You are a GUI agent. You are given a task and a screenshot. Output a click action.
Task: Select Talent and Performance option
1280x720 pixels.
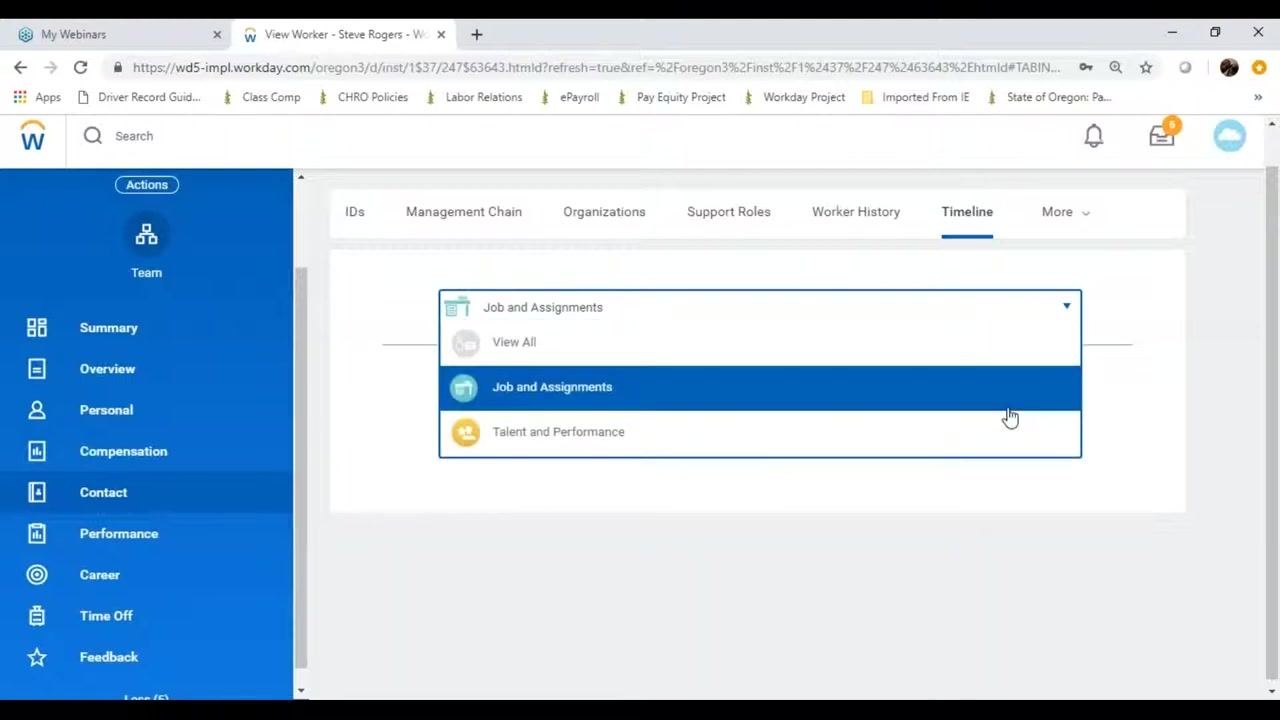click(760, 432)
